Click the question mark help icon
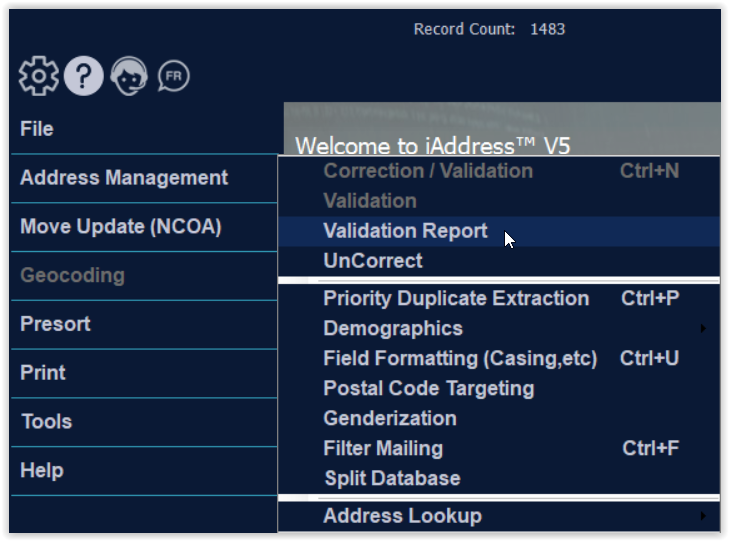 click(84, 76)
